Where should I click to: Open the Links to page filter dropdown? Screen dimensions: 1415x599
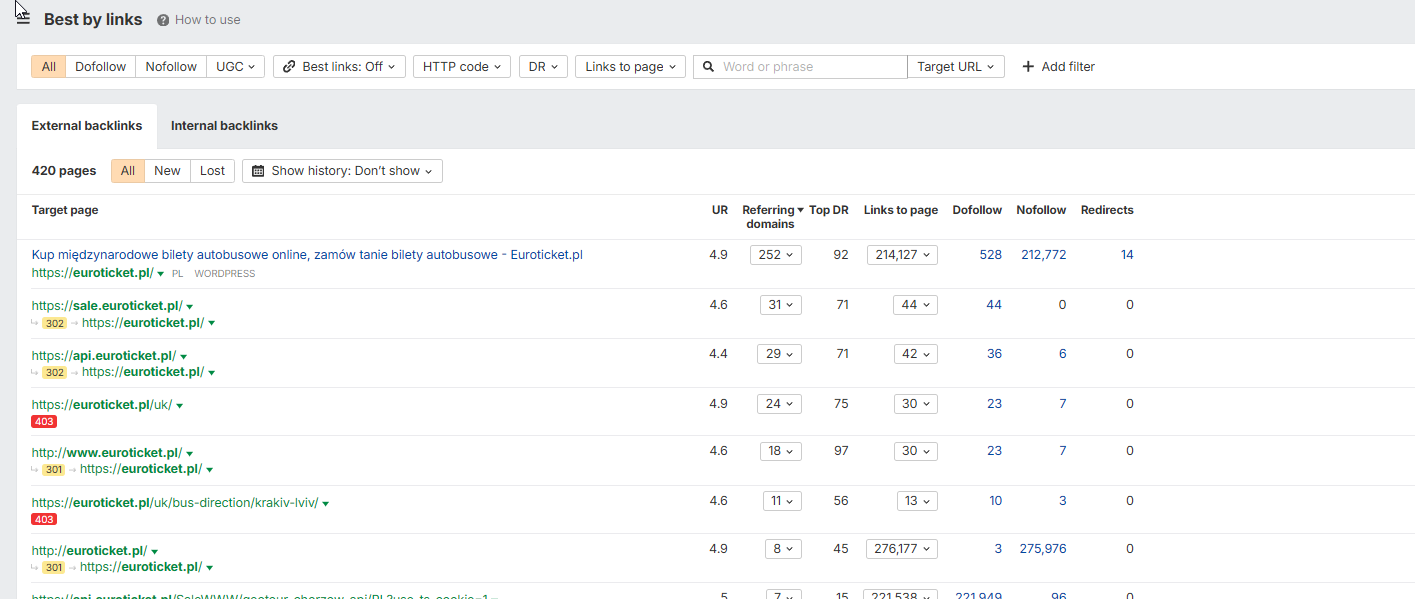[x=631, y=67]
